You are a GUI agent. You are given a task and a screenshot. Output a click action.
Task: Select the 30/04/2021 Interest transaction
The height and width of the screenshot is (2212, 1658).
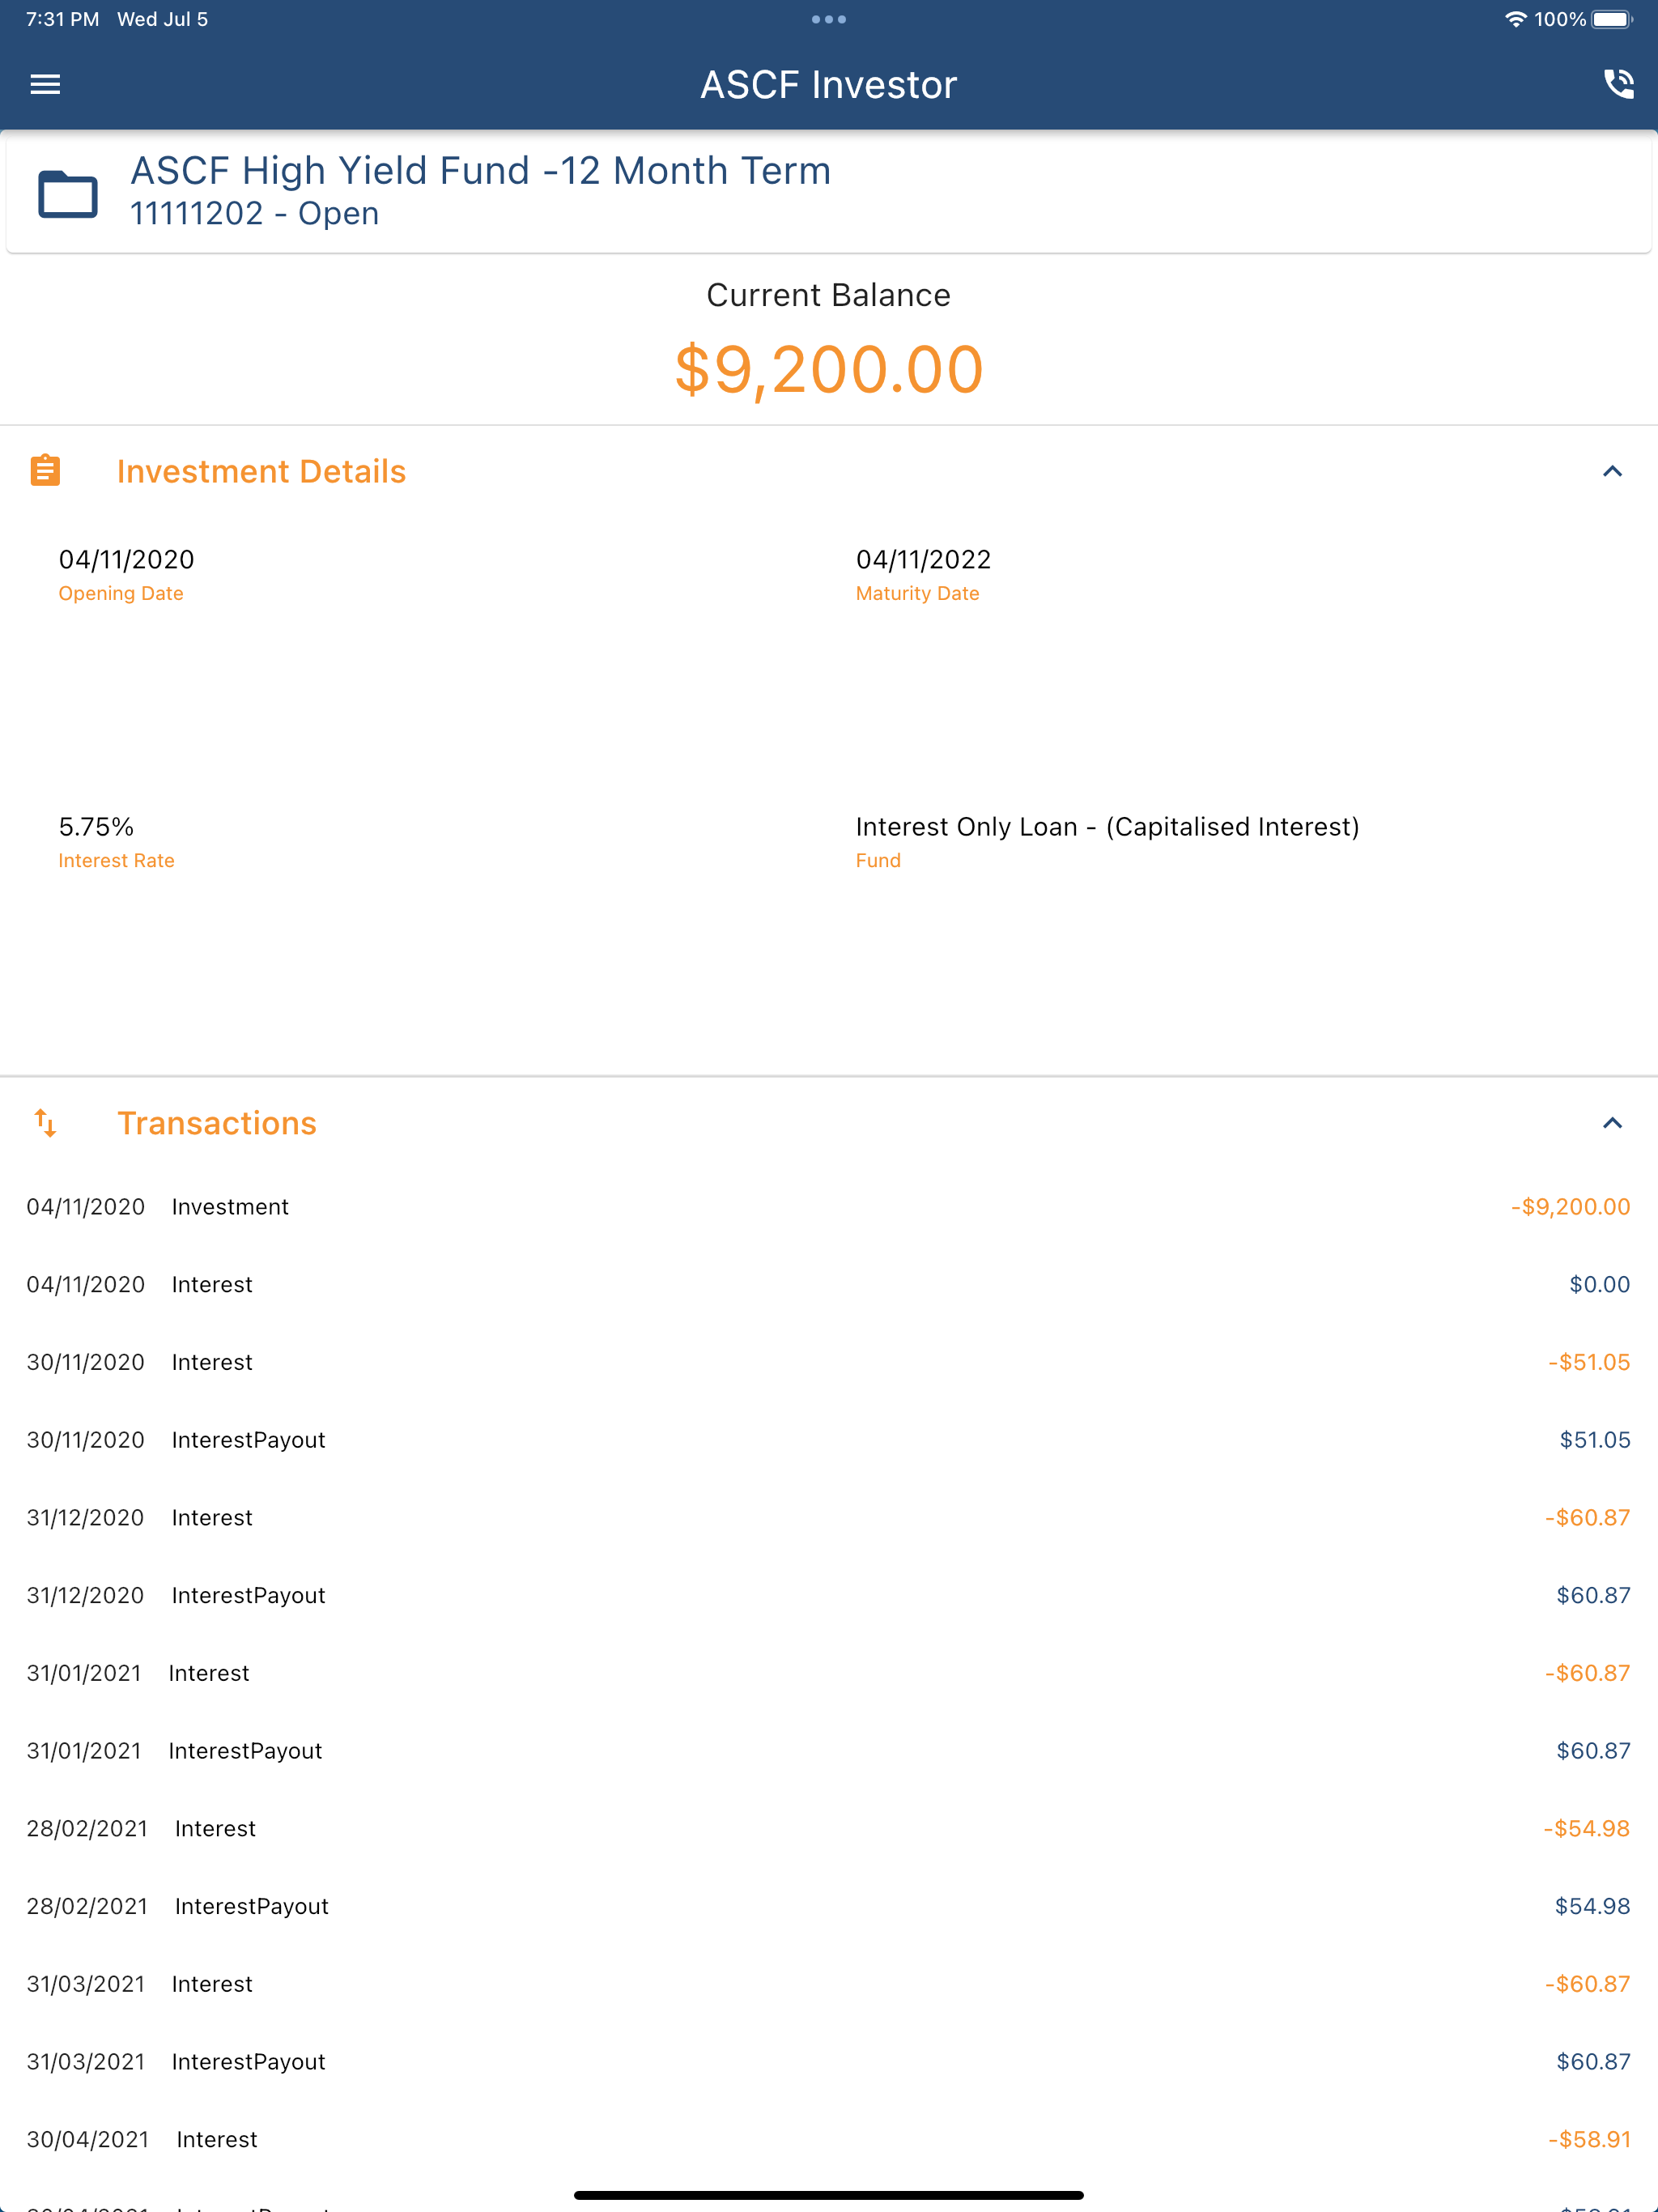pos(829,2140)
